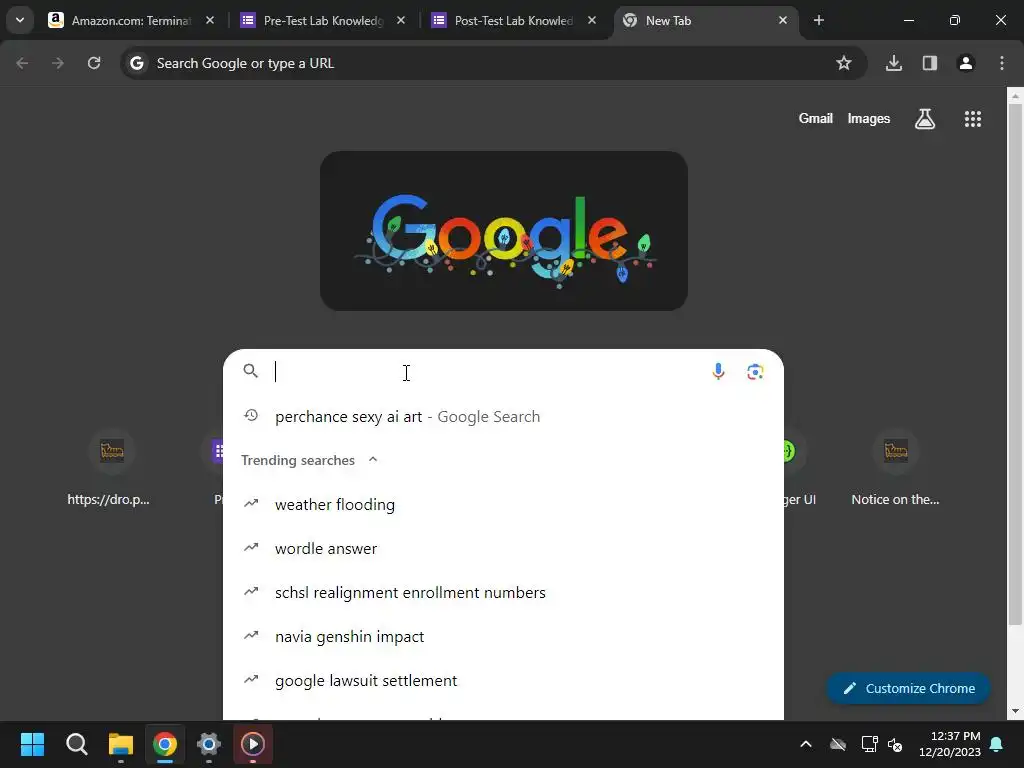Go back with the back arrow
This screenshot has height=768, width=1024.
pos(22,63)
